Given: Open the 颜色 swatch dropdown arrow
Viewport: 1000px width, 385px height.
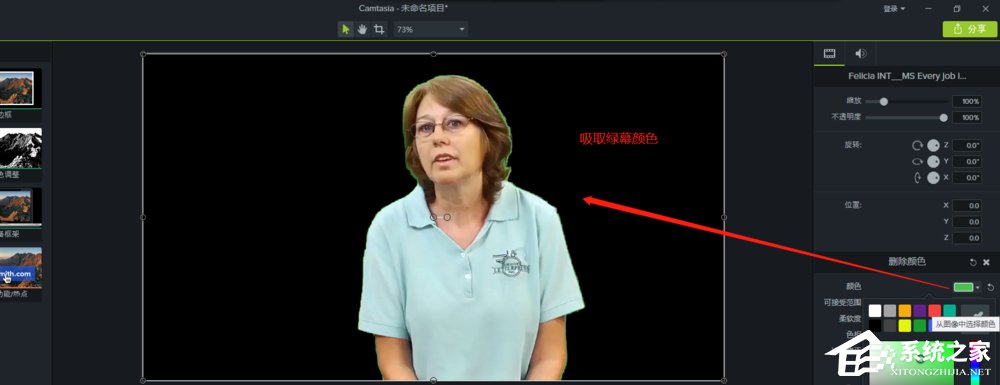Looking at the screenshot, I should tap(978, 287).
